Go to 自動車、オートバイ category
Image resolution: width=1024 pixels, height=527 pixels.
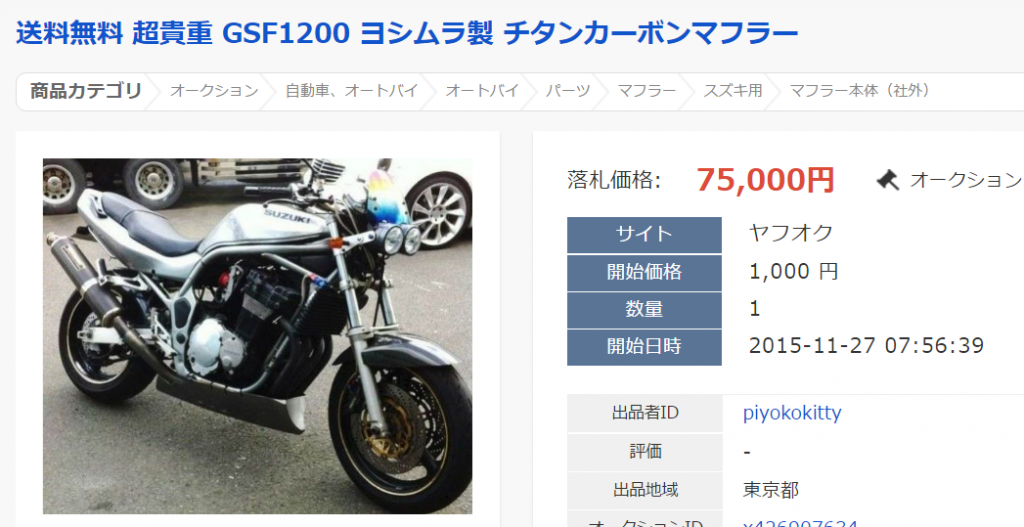point(352,91)
